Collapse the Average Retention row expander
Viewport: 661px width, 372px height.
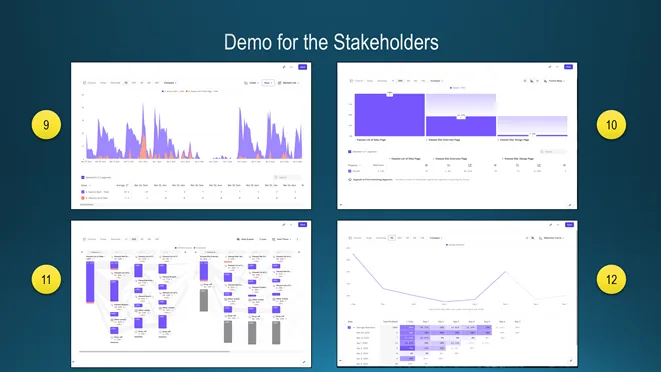pos(354,327)
